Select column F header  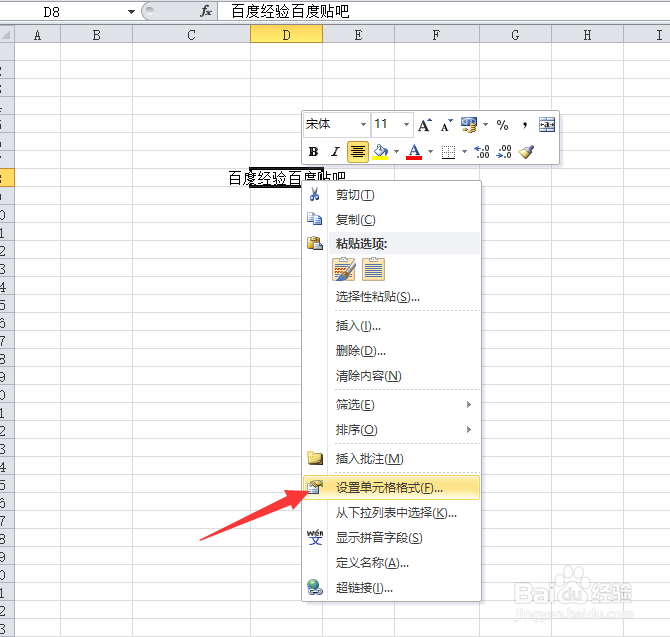(437, 35)
